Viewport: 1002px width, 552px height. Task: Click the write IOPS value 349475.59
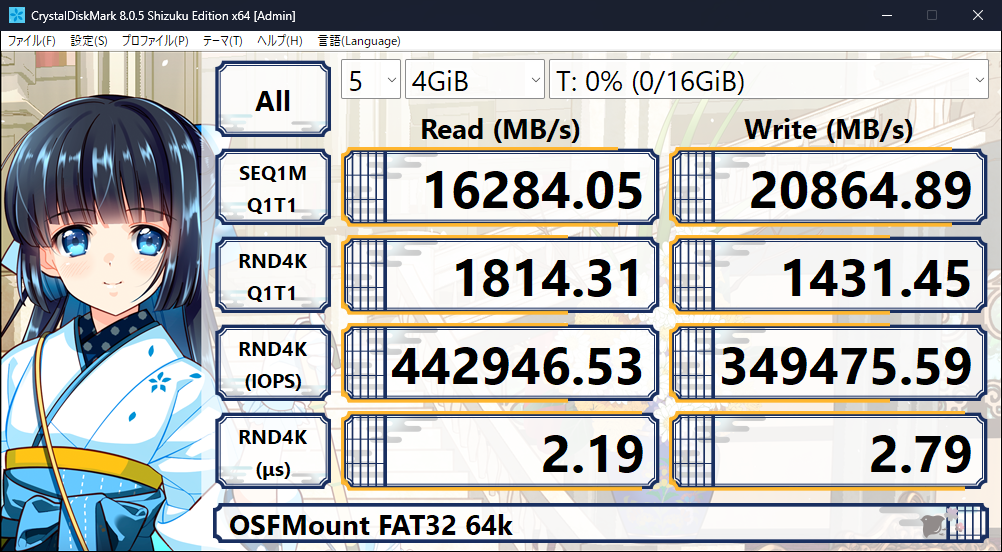828,364
